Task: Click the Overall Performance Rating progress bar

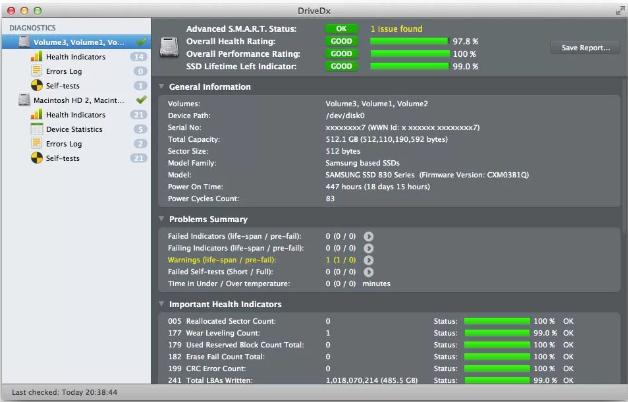Action: coord(409,54)
